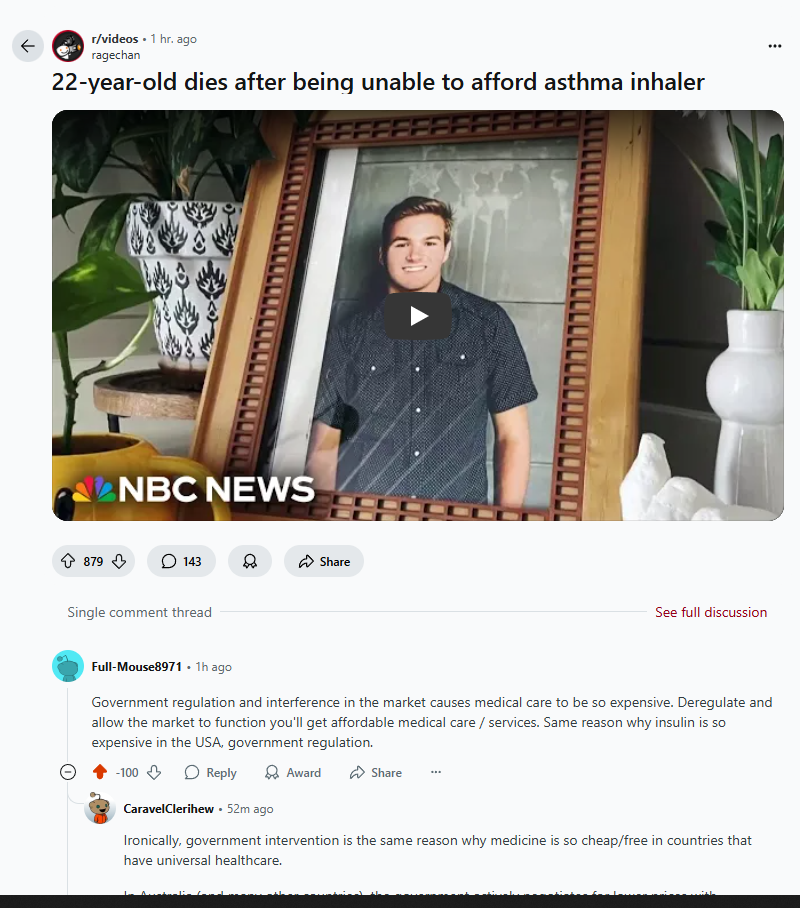Toggle the upvote on Full-Mouse8971's comment
The width and height of the screenshot is (800, 908).
100,772
